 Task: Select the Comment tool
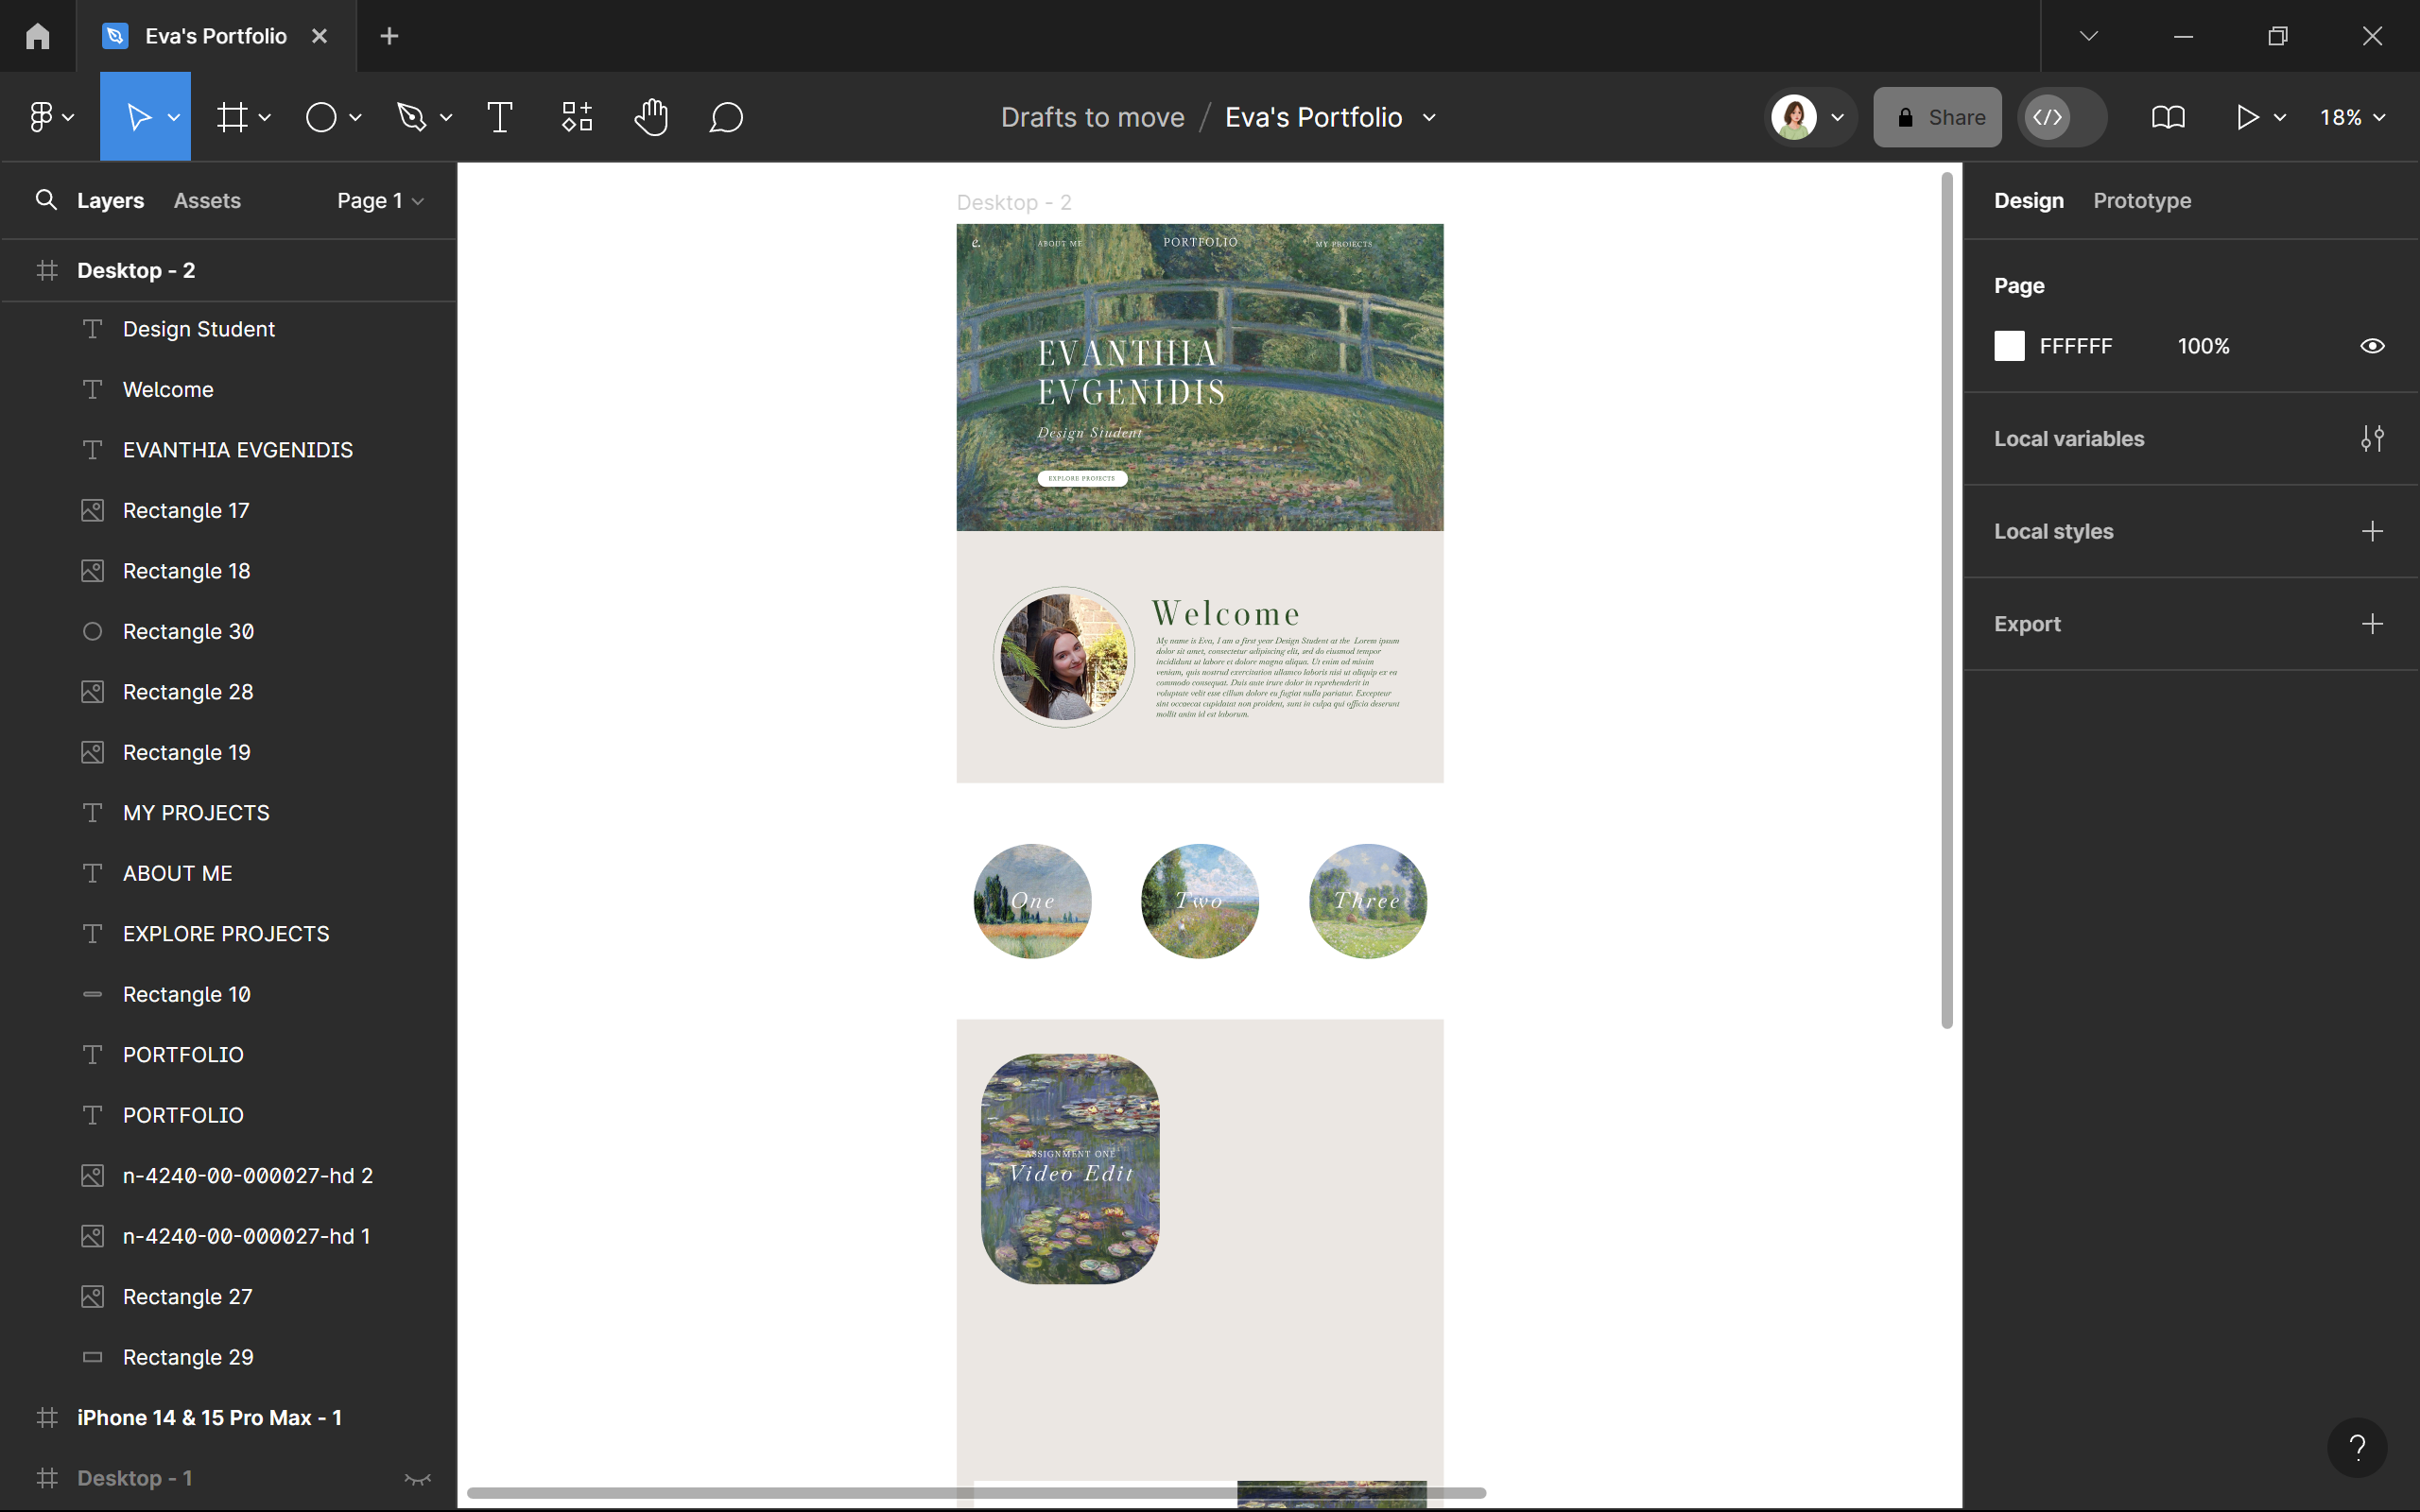pos(726,117)
